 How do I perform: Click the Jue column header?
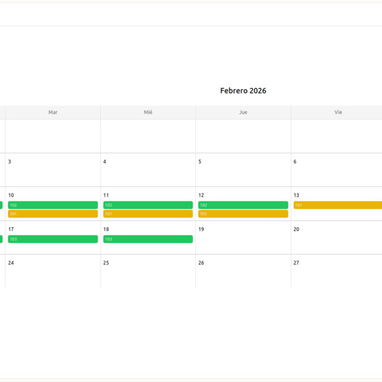243,112
